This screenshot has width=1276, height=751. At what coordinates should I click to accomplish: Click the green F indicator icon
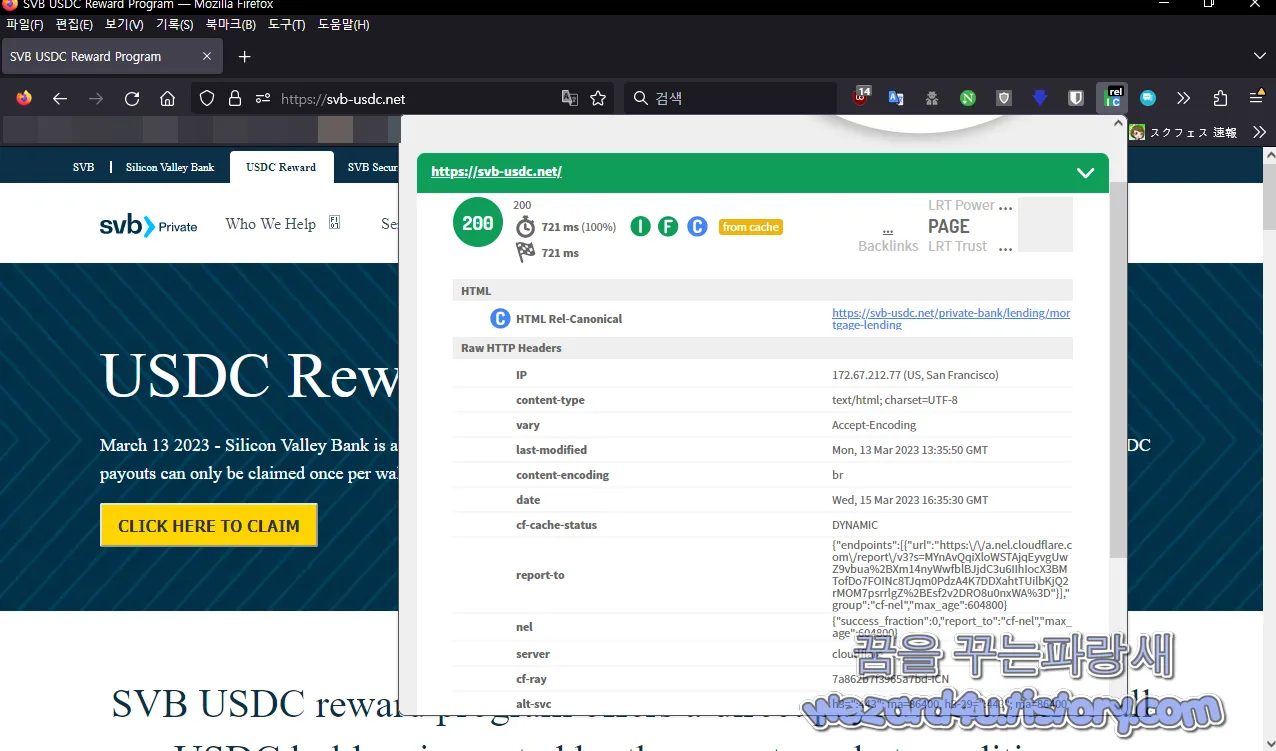point(668,227)
